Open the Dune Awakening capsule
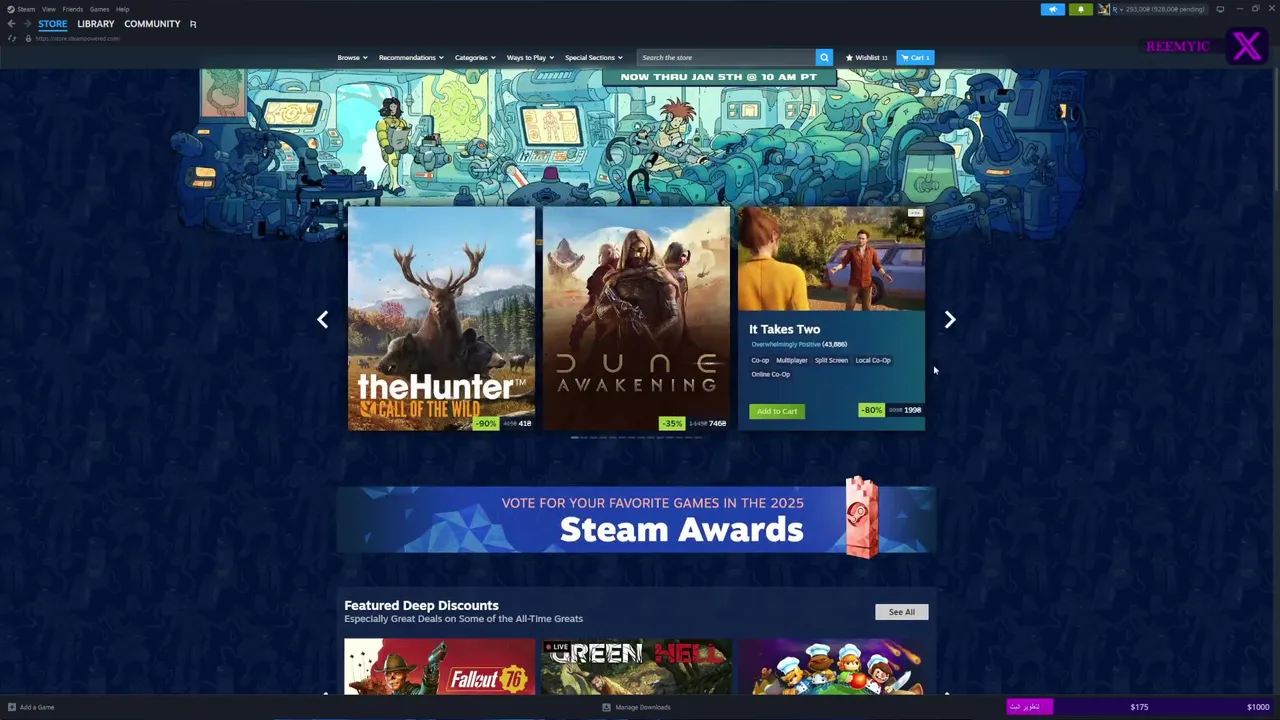The image size is (1280, 720). coord(636,318)
